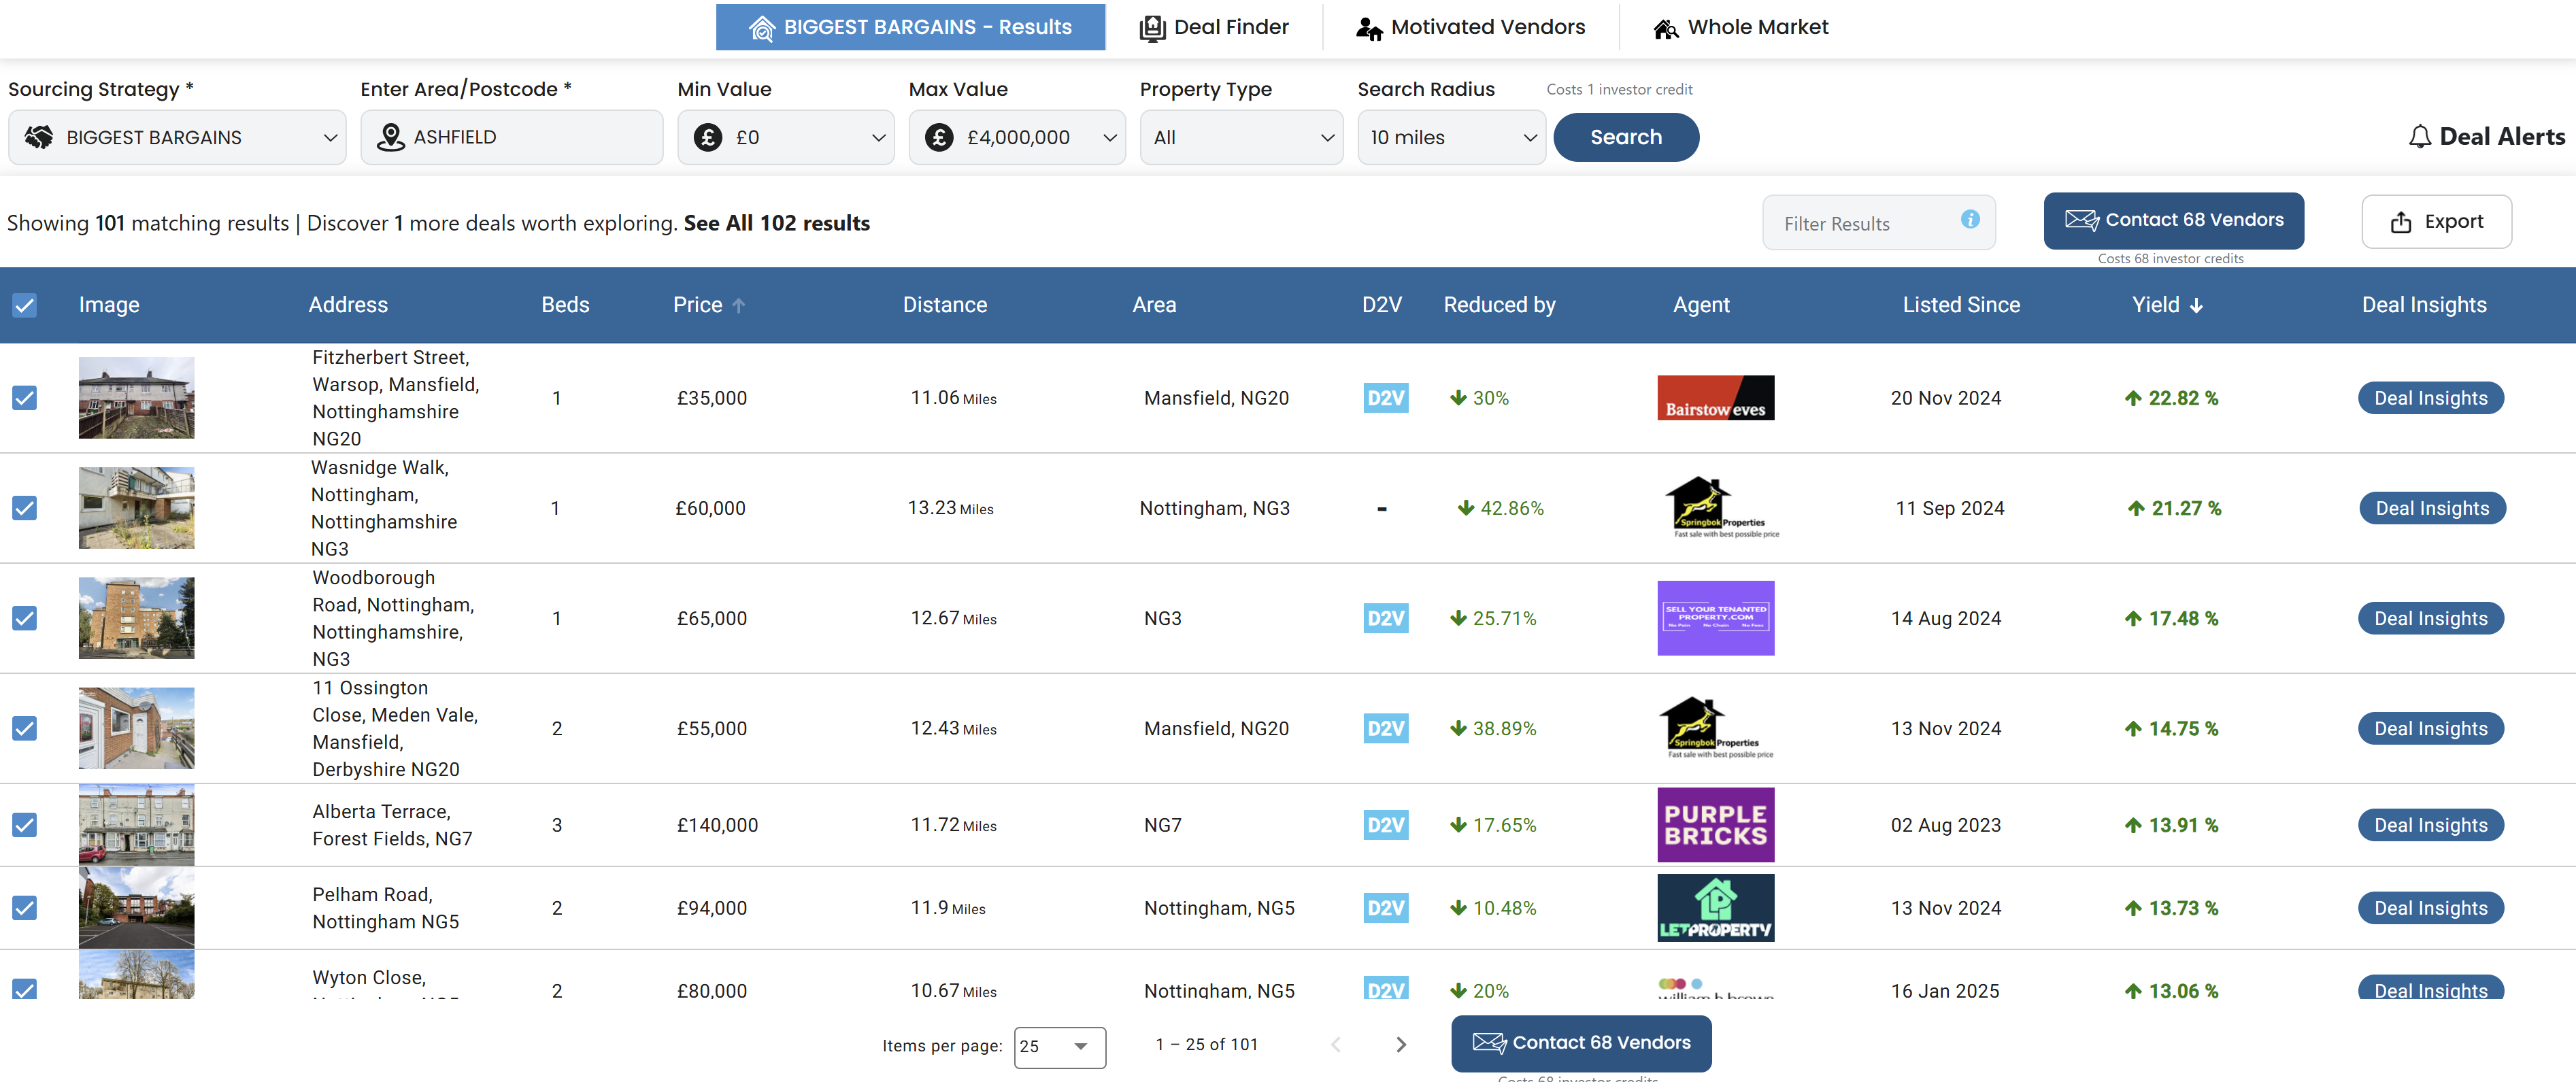Uncheck the Wasnidge Walk listing row

[24, 506]
